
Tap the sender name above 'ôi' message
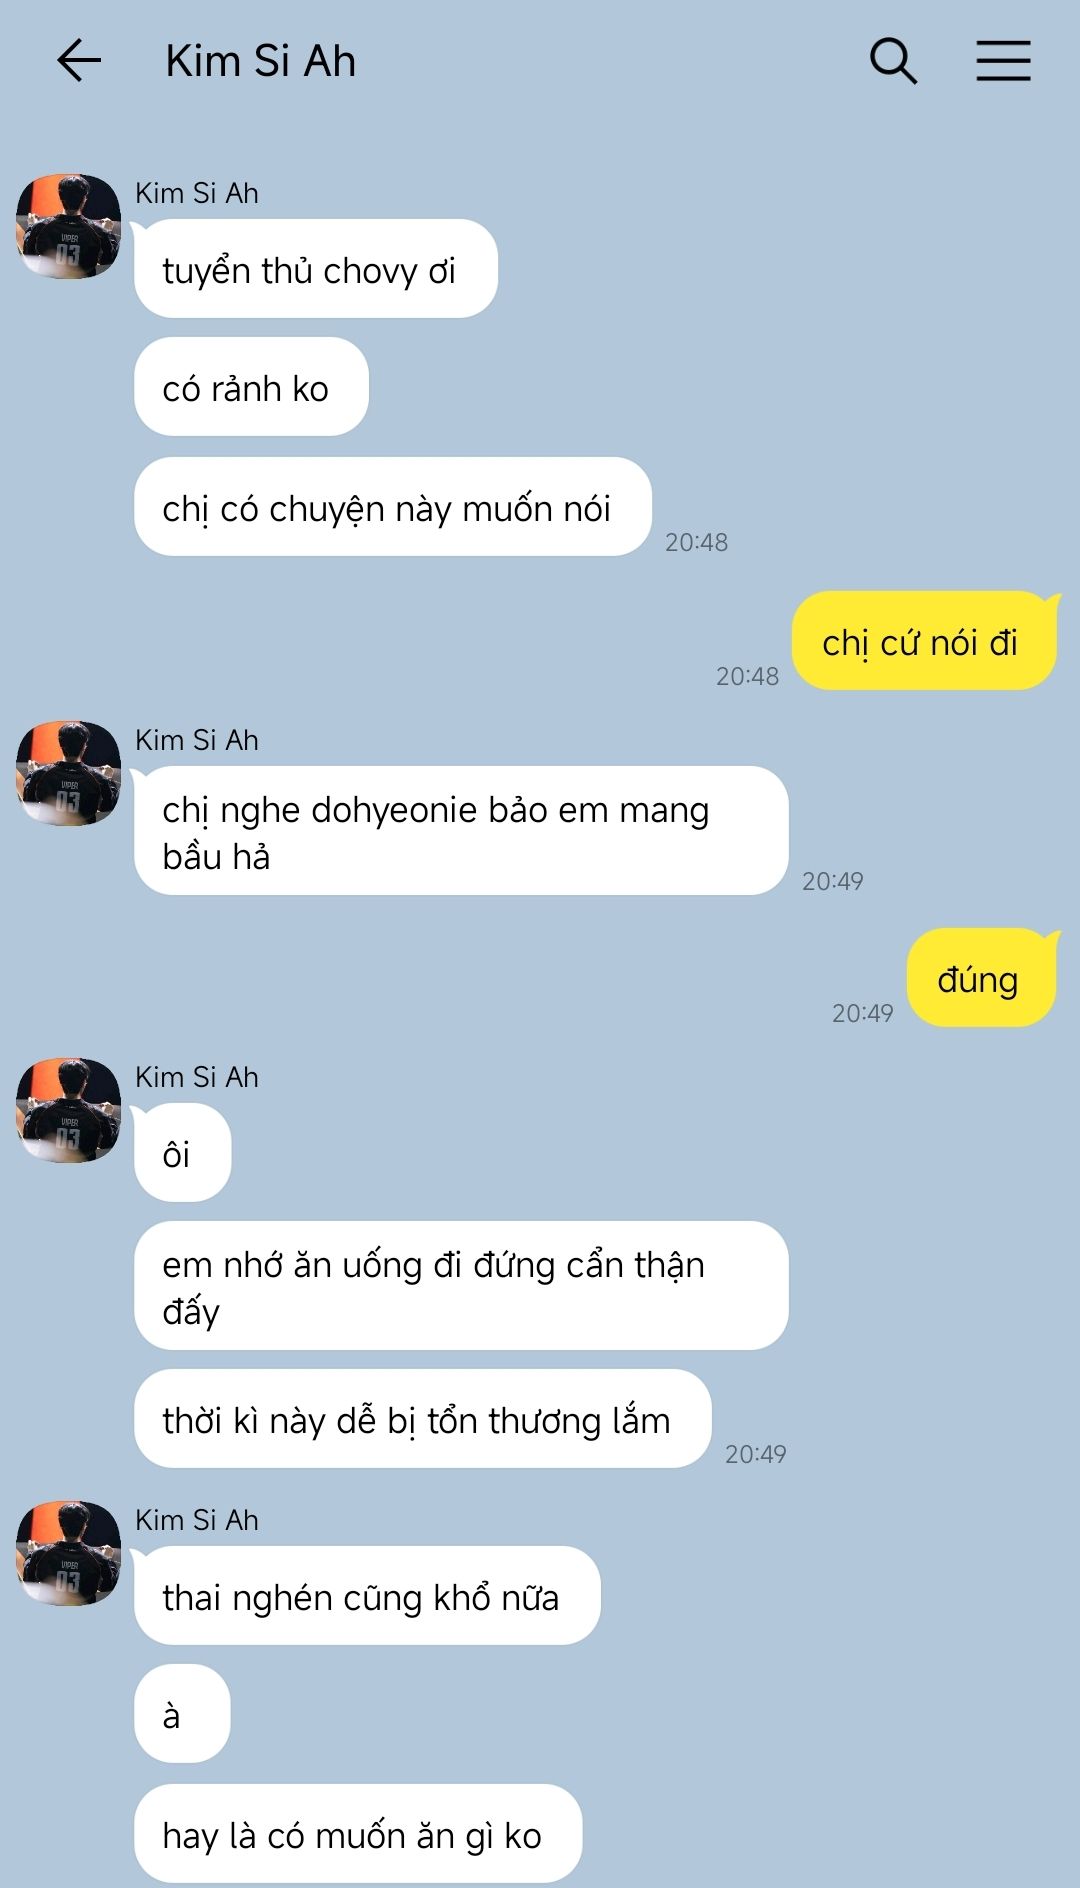point(197,1077)
